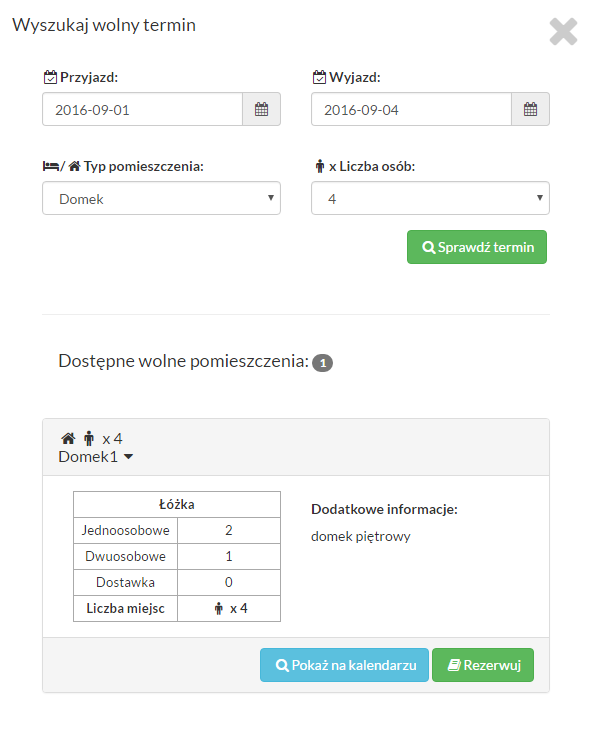Click the person icon beside Liczba osób label
Image resolution: width=590 pixels, height=739 pixels.
[x=320, y=166]
